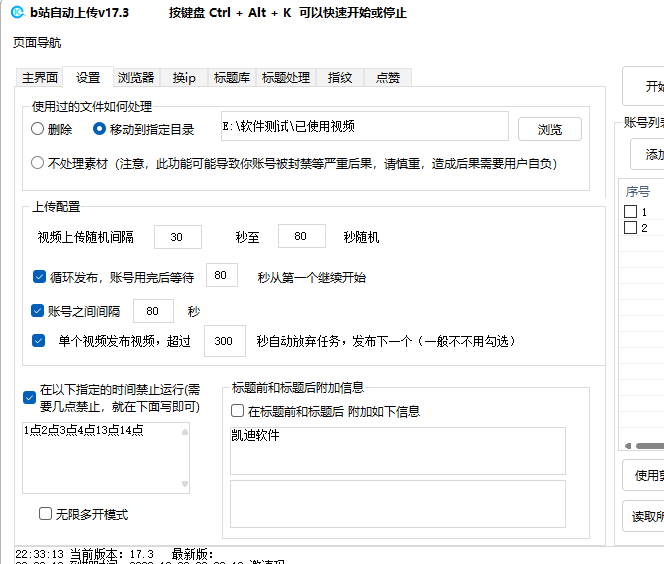Open the 页面导航 menu
Screen dimensions: 664x564
(37, 43)
